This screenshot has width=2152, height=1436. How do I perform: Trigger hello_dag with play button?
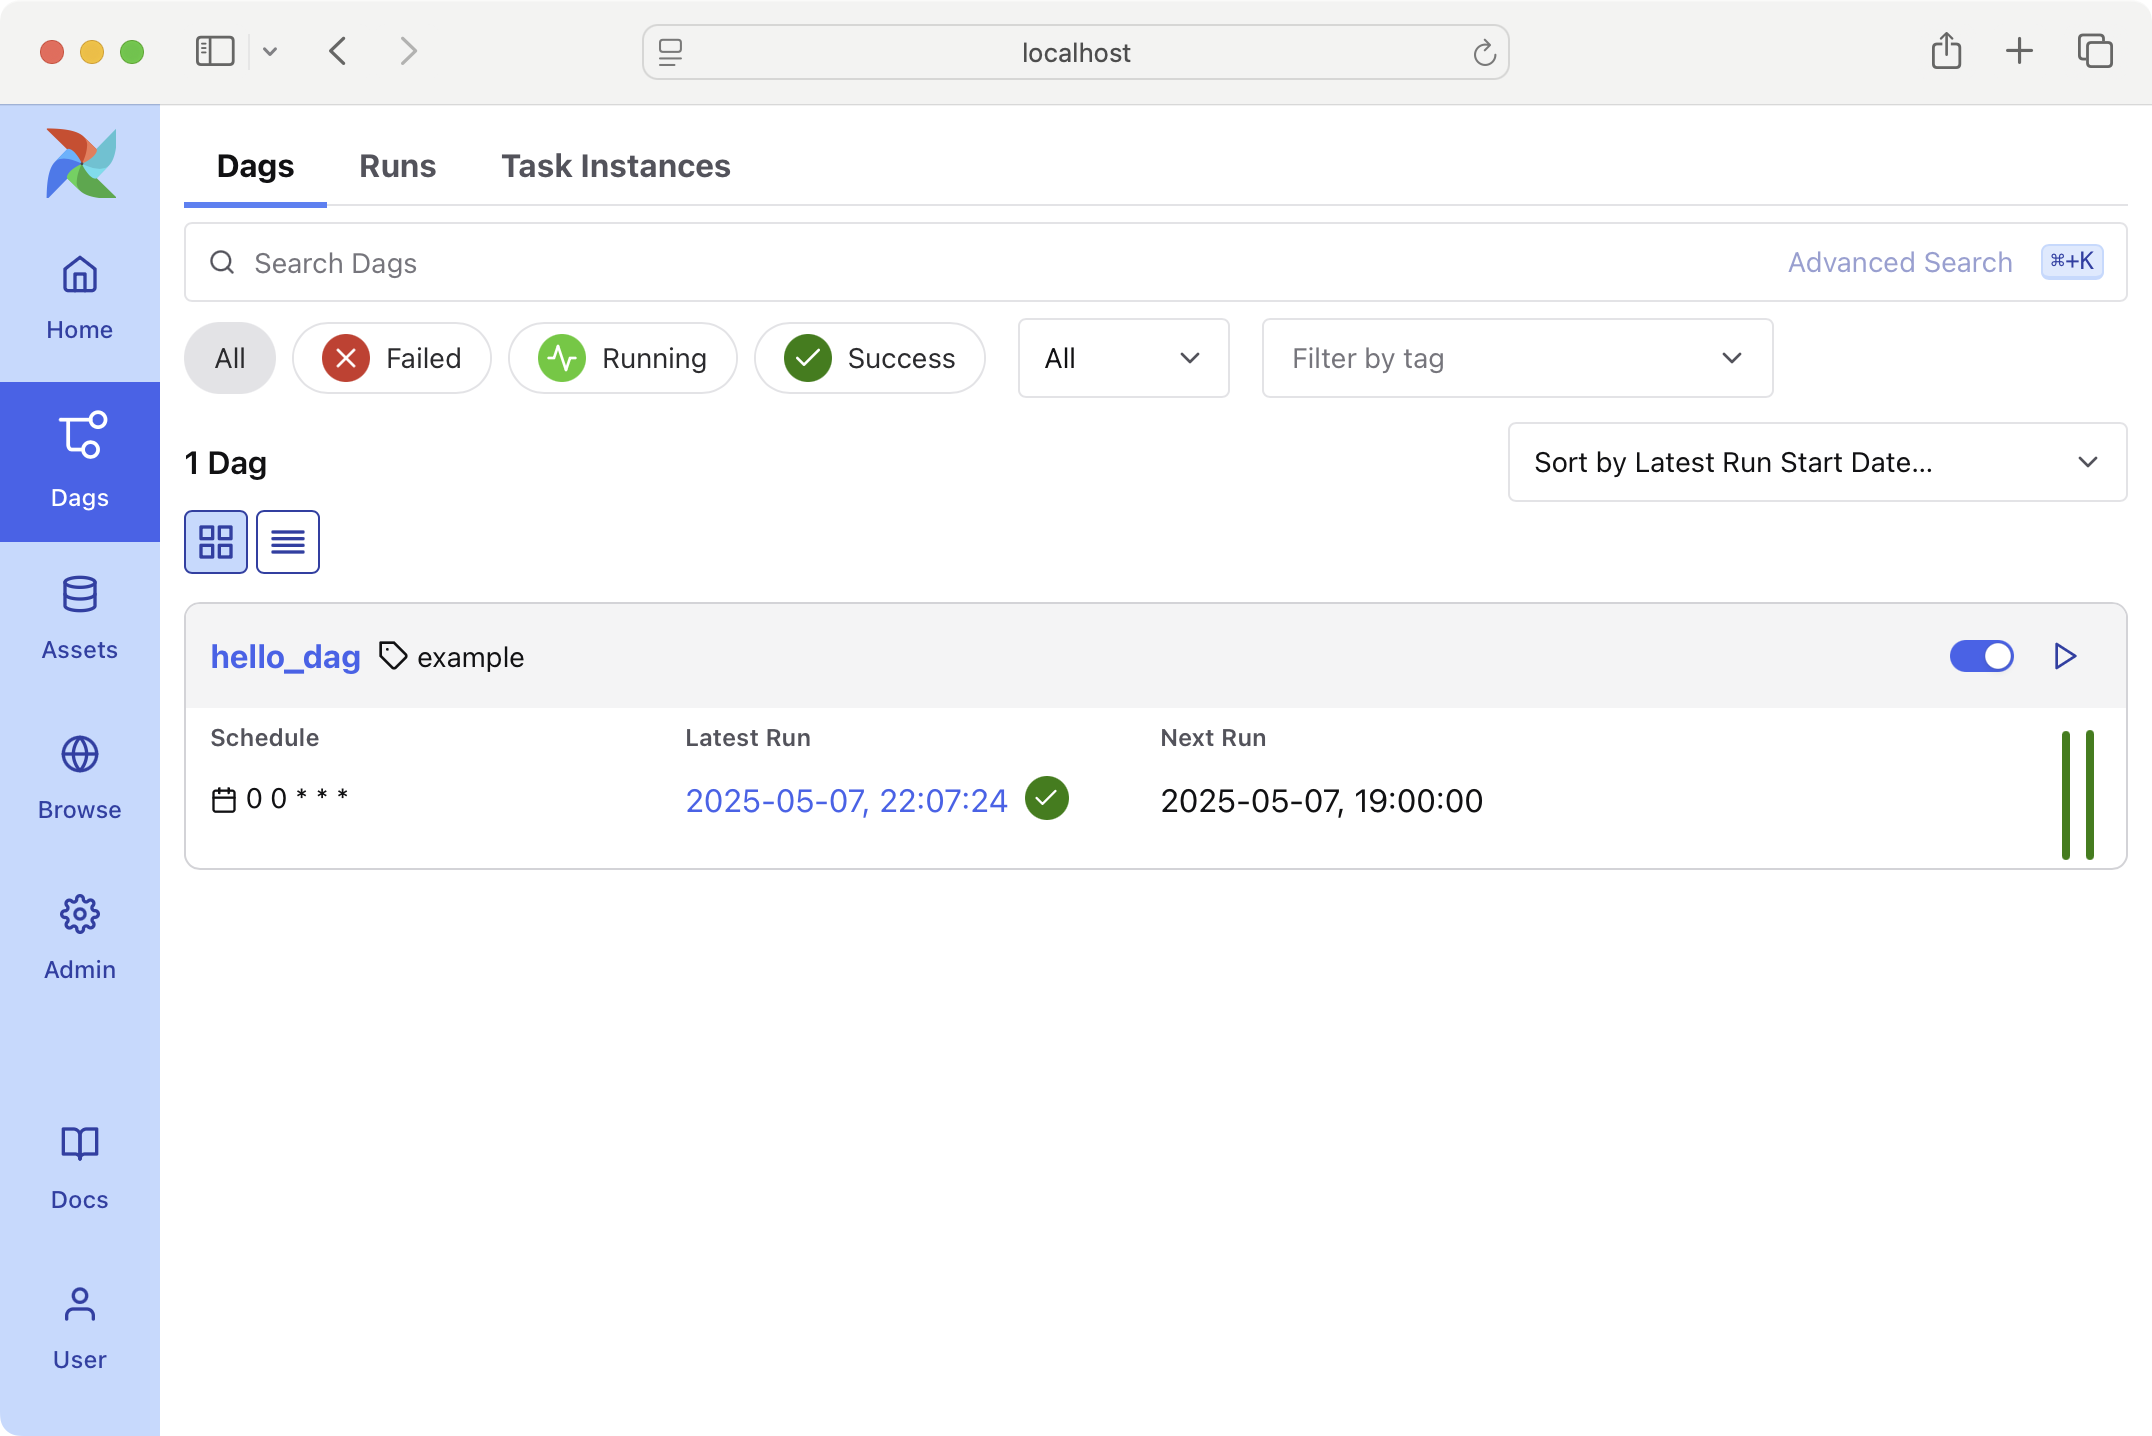point(2065,656)
